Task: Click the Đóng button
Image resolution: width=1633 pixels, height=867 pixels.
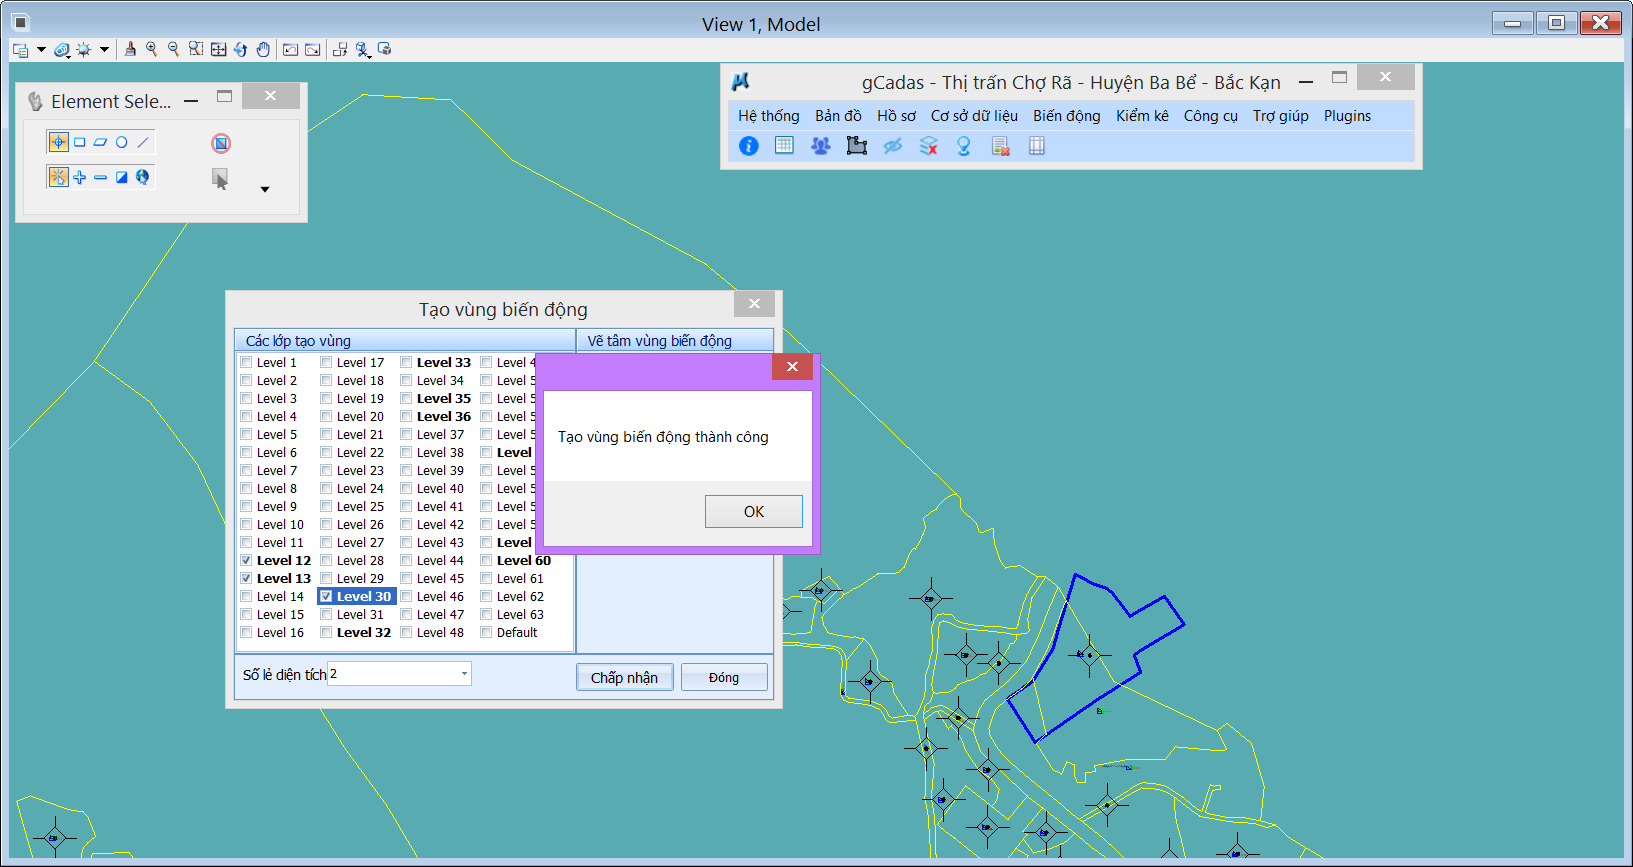Action: tap(724, 677)
